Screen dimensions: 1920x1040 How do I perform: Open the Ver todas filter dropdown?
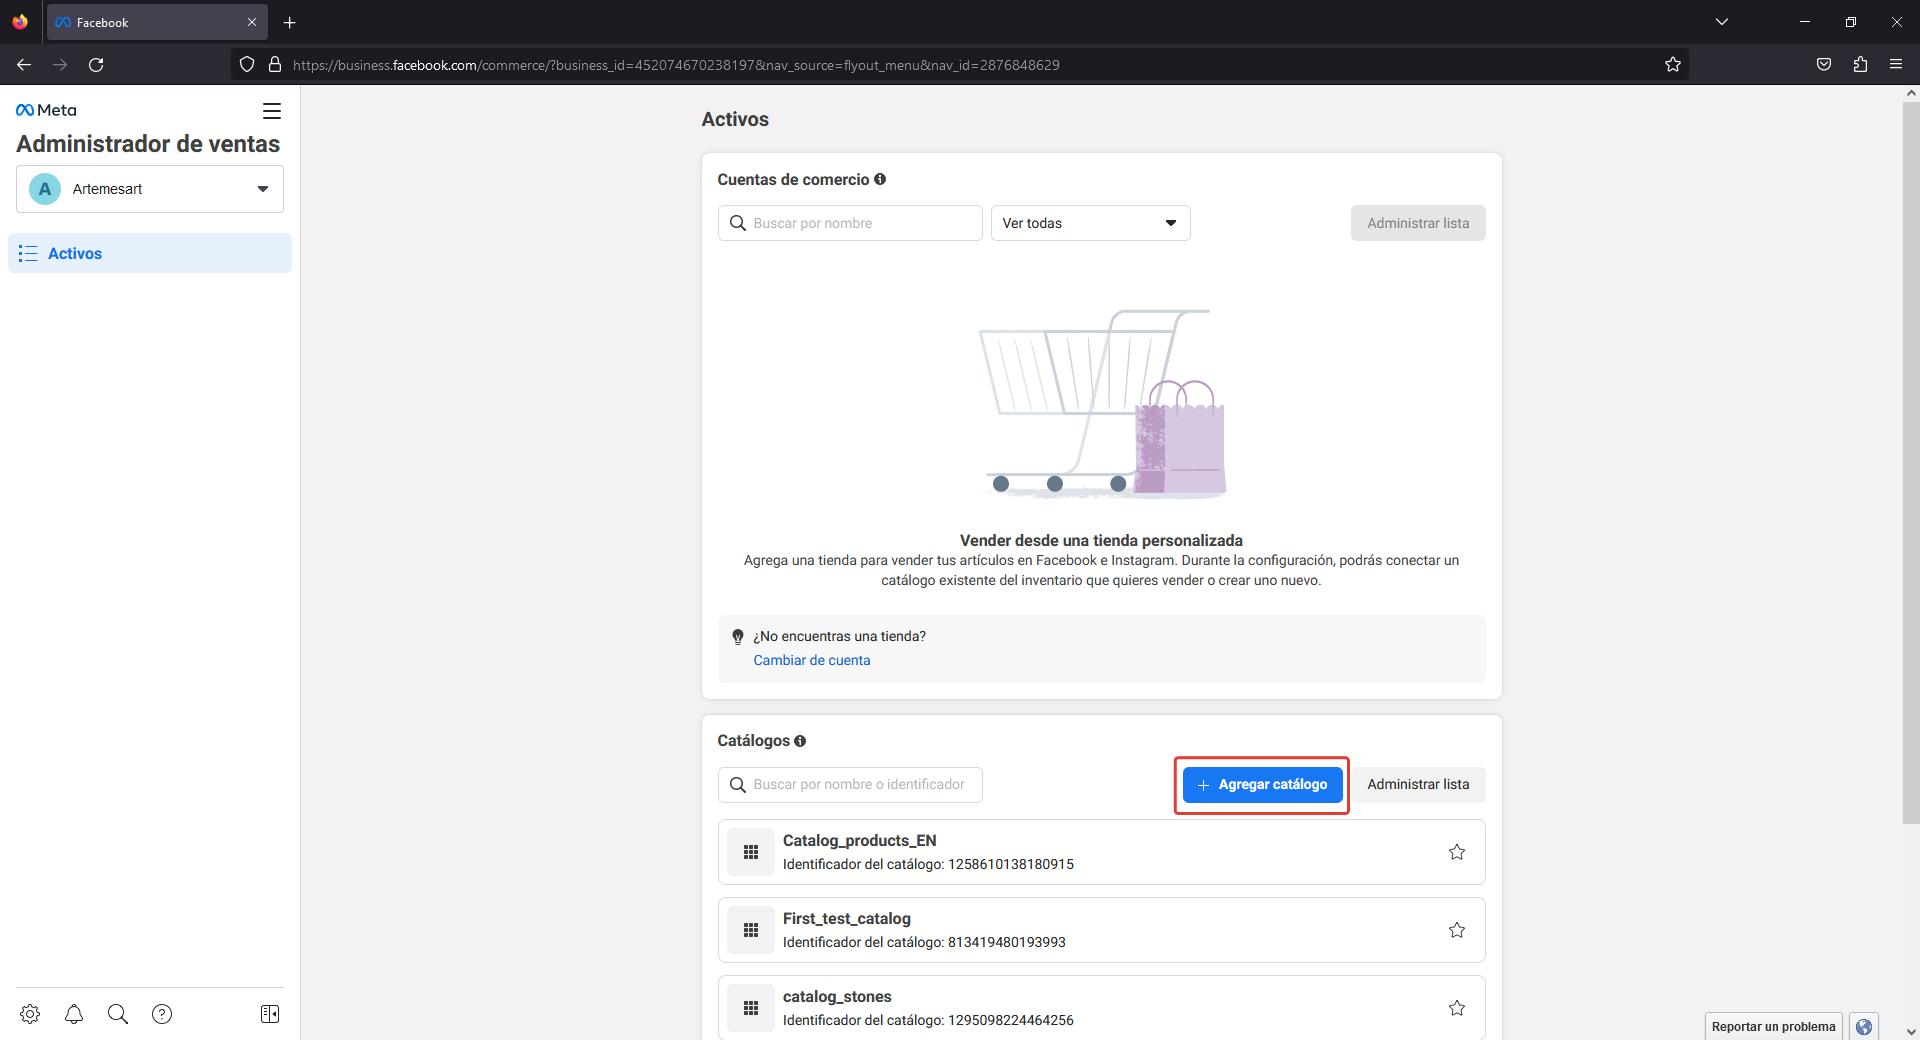1090,223
